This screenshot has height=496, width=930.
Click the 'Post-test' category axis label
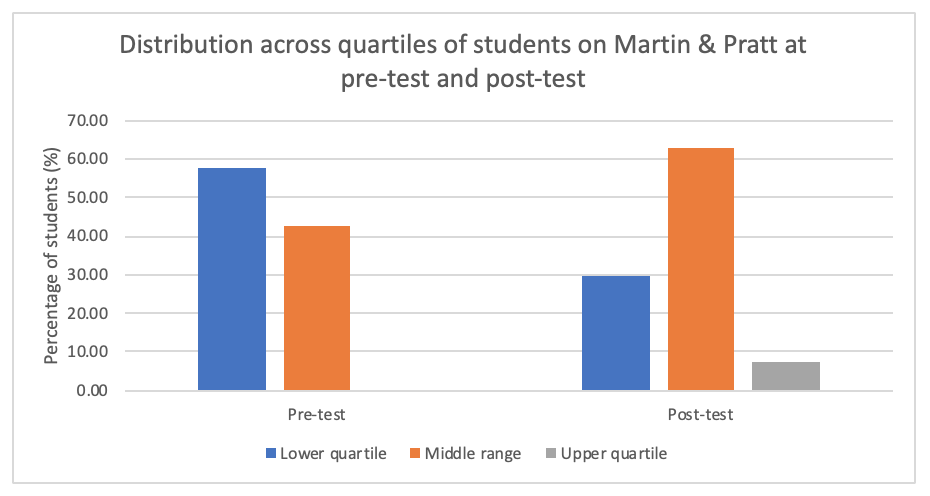click(x=700, y=414)
